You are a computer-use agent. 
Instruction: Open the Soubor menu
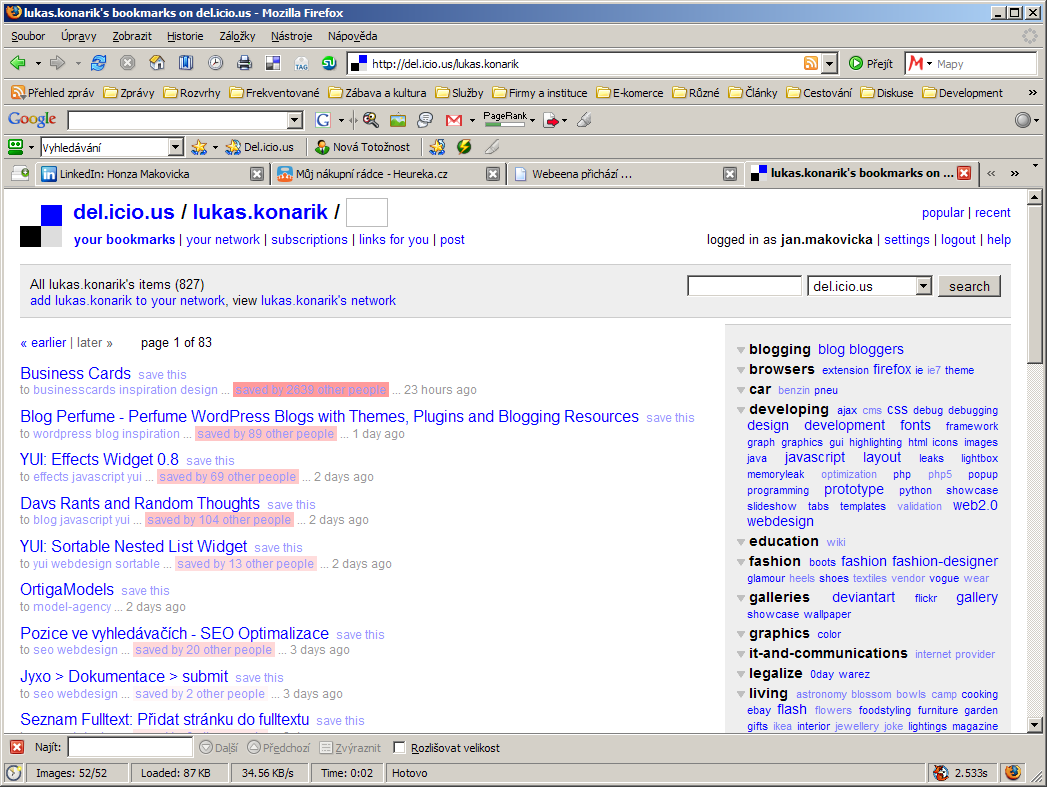tap(28, 36)
